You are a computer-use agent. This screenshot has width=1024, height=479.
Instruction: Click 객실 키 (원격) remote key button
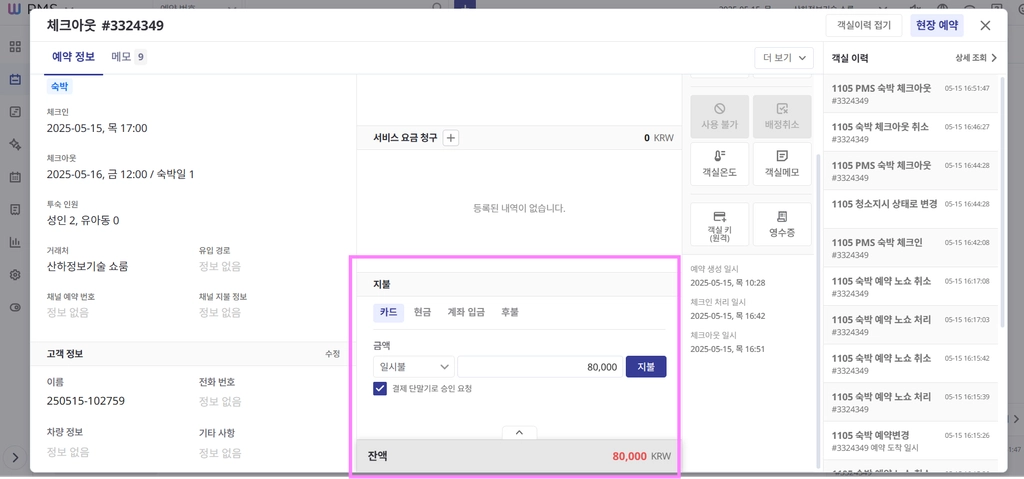click(719, 224)
